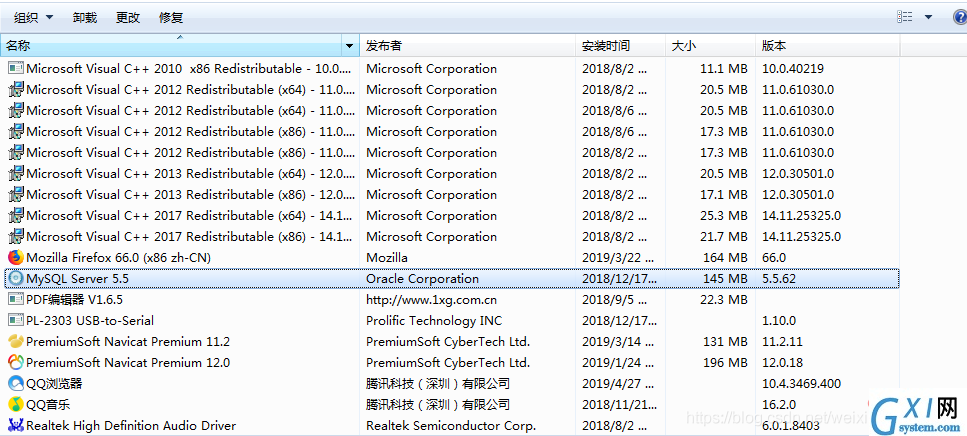
Task: Click 'http://www.1xg.com.cn' publisher text
Action: click(431, 300)
